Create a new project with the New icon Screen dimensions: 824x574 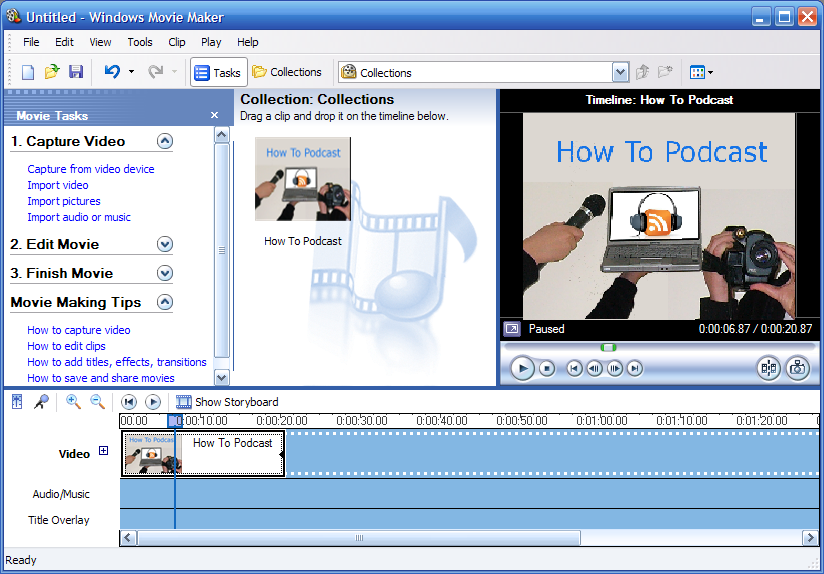coord(28,72)
